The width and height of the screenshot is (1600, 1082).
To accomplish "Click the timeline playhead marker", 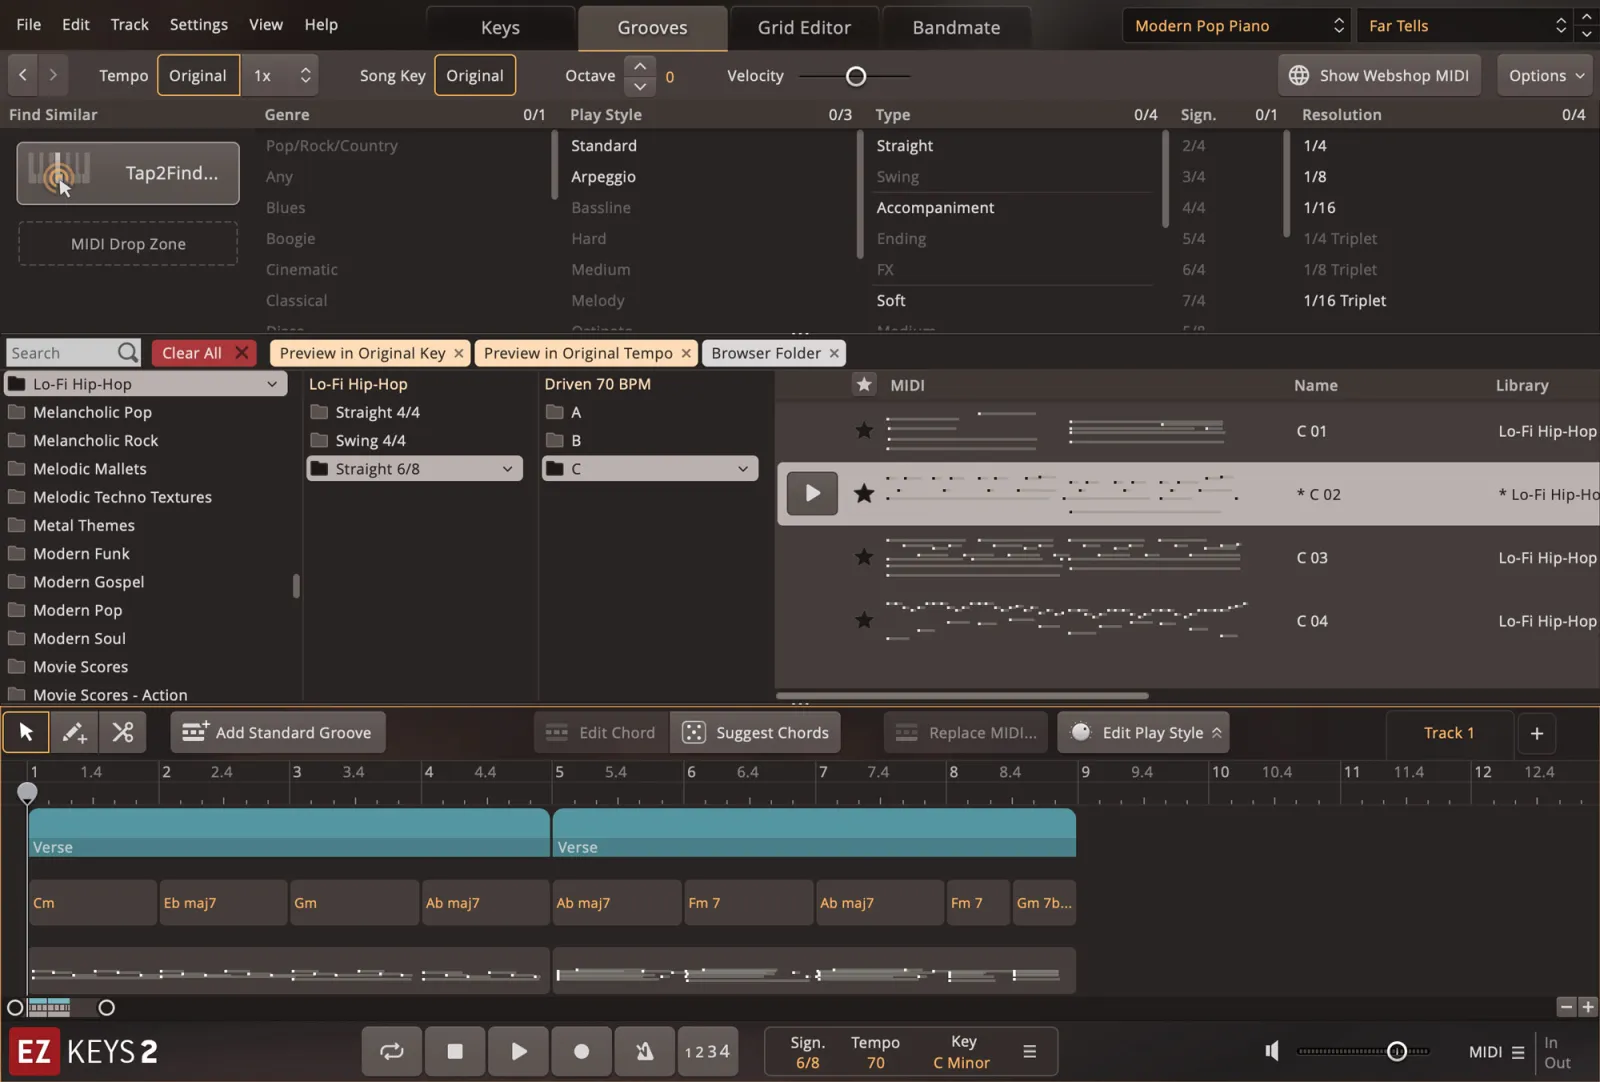I will [28, 792].
